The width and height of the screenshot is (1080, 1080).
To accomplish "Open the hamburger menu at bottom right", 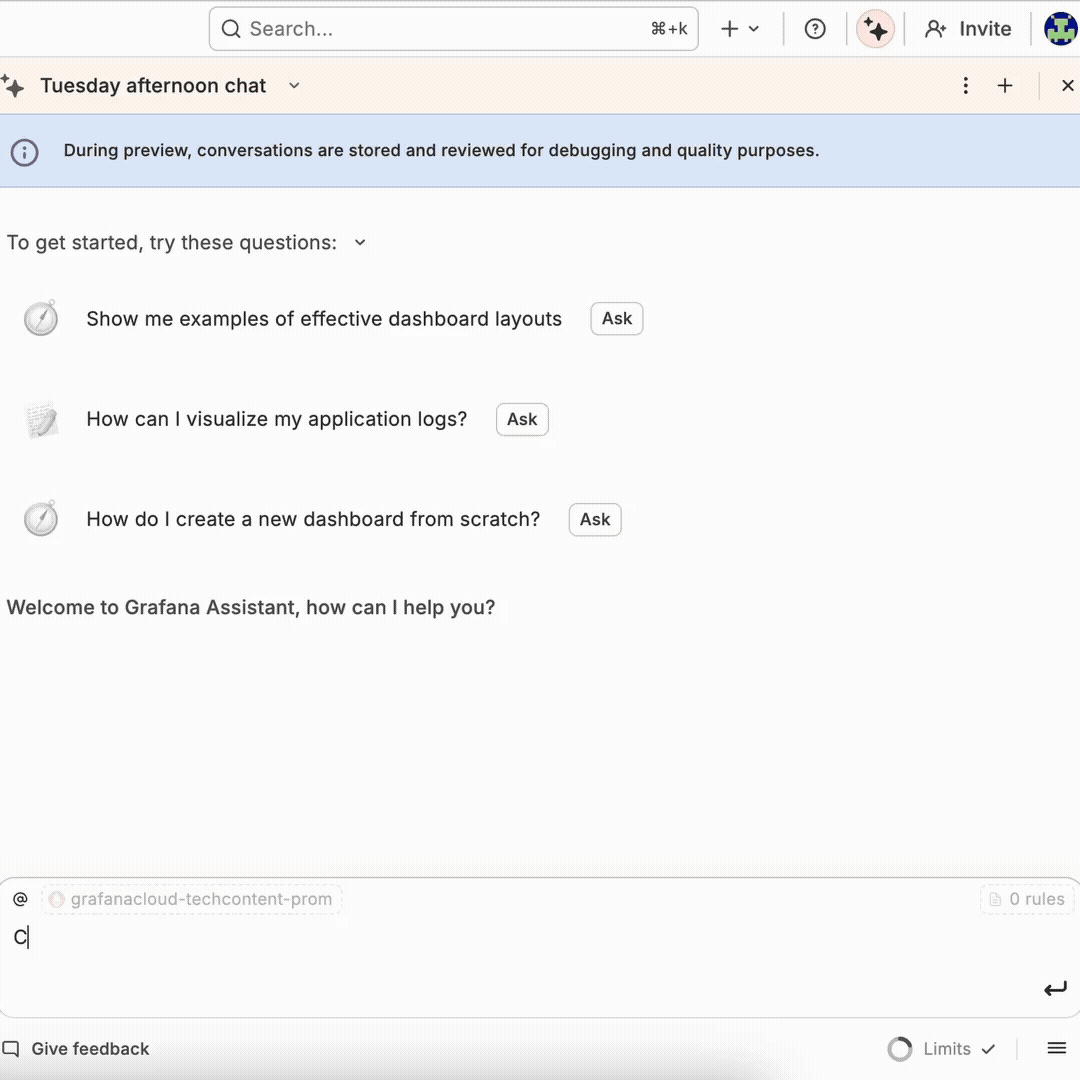I will point(1057,1048).
